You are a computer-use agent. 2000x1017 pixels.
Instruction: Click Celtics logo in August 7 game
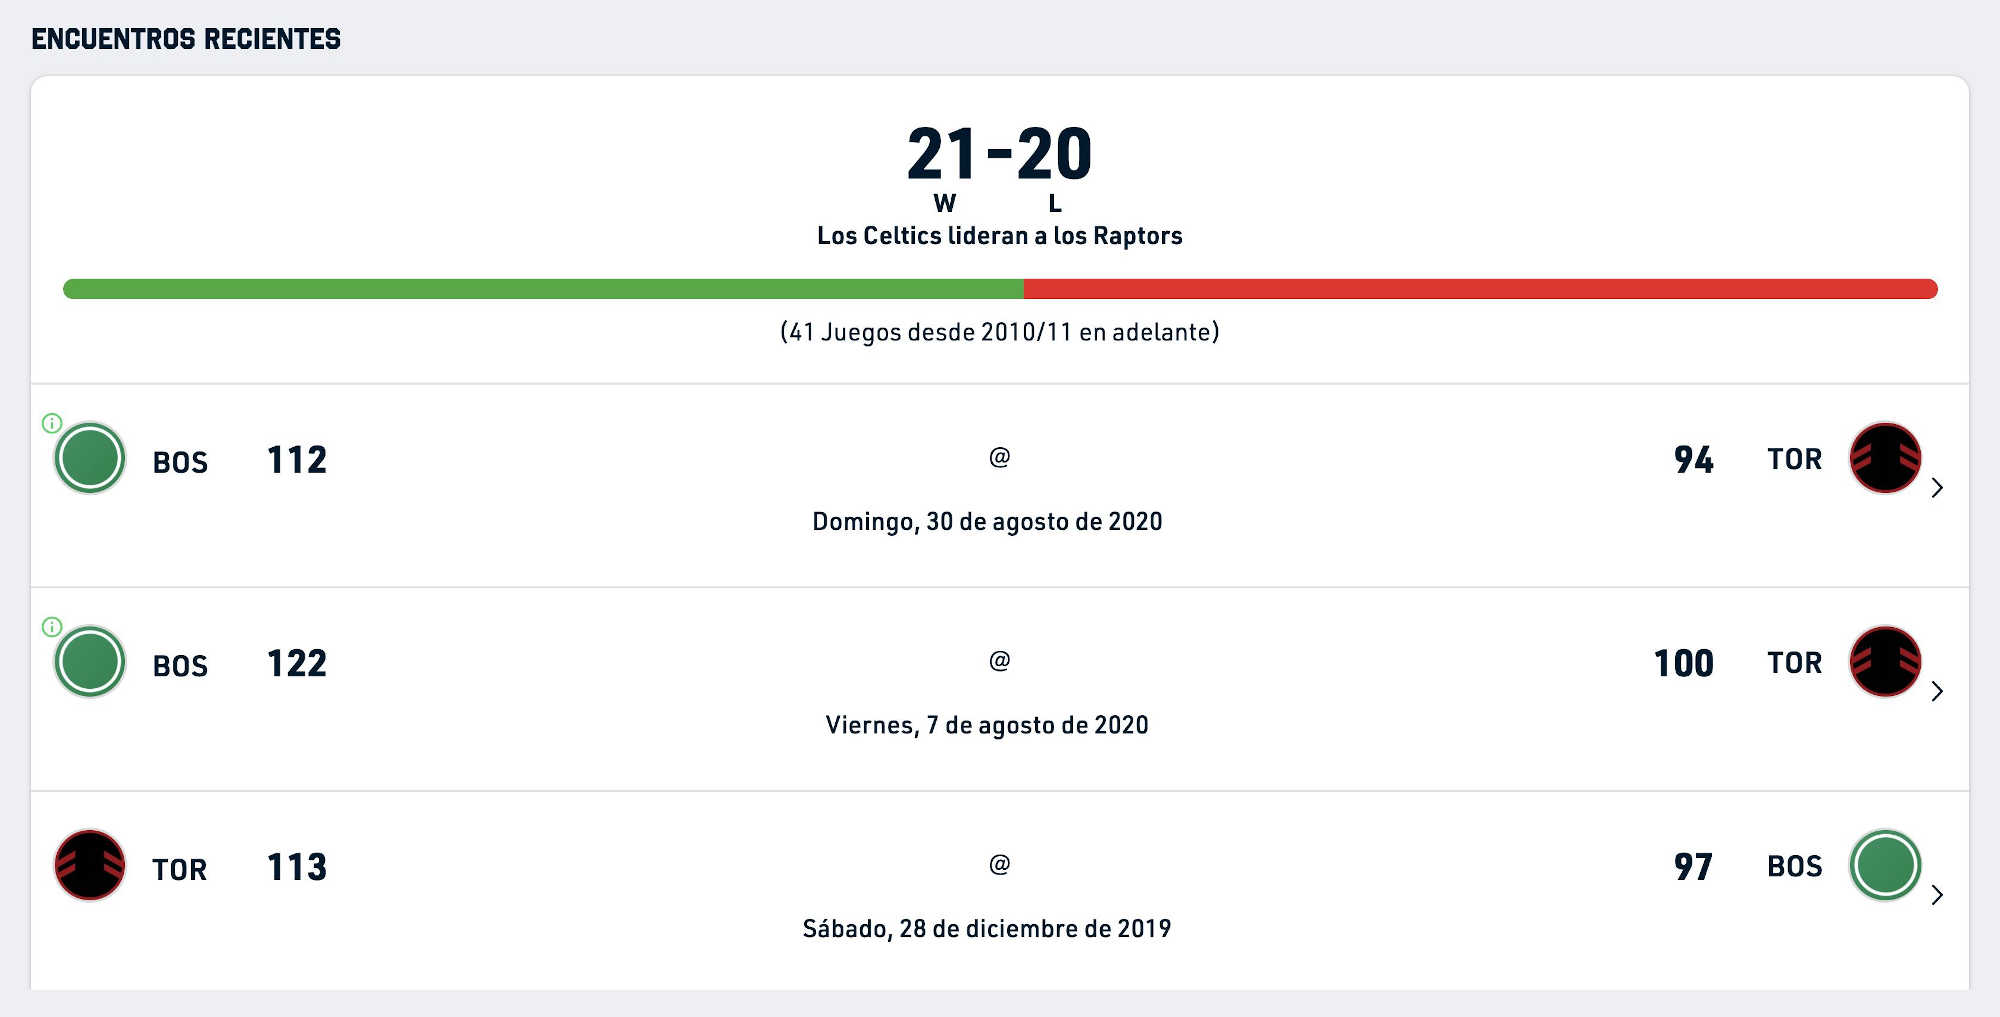[x=90, y=661]
